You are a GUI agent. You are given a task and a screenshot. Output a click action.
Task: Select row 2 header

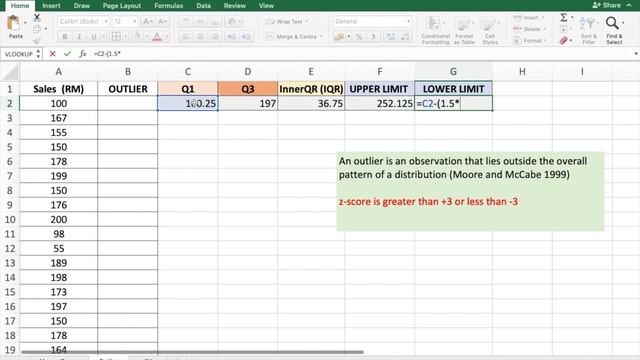pos(9,104)
